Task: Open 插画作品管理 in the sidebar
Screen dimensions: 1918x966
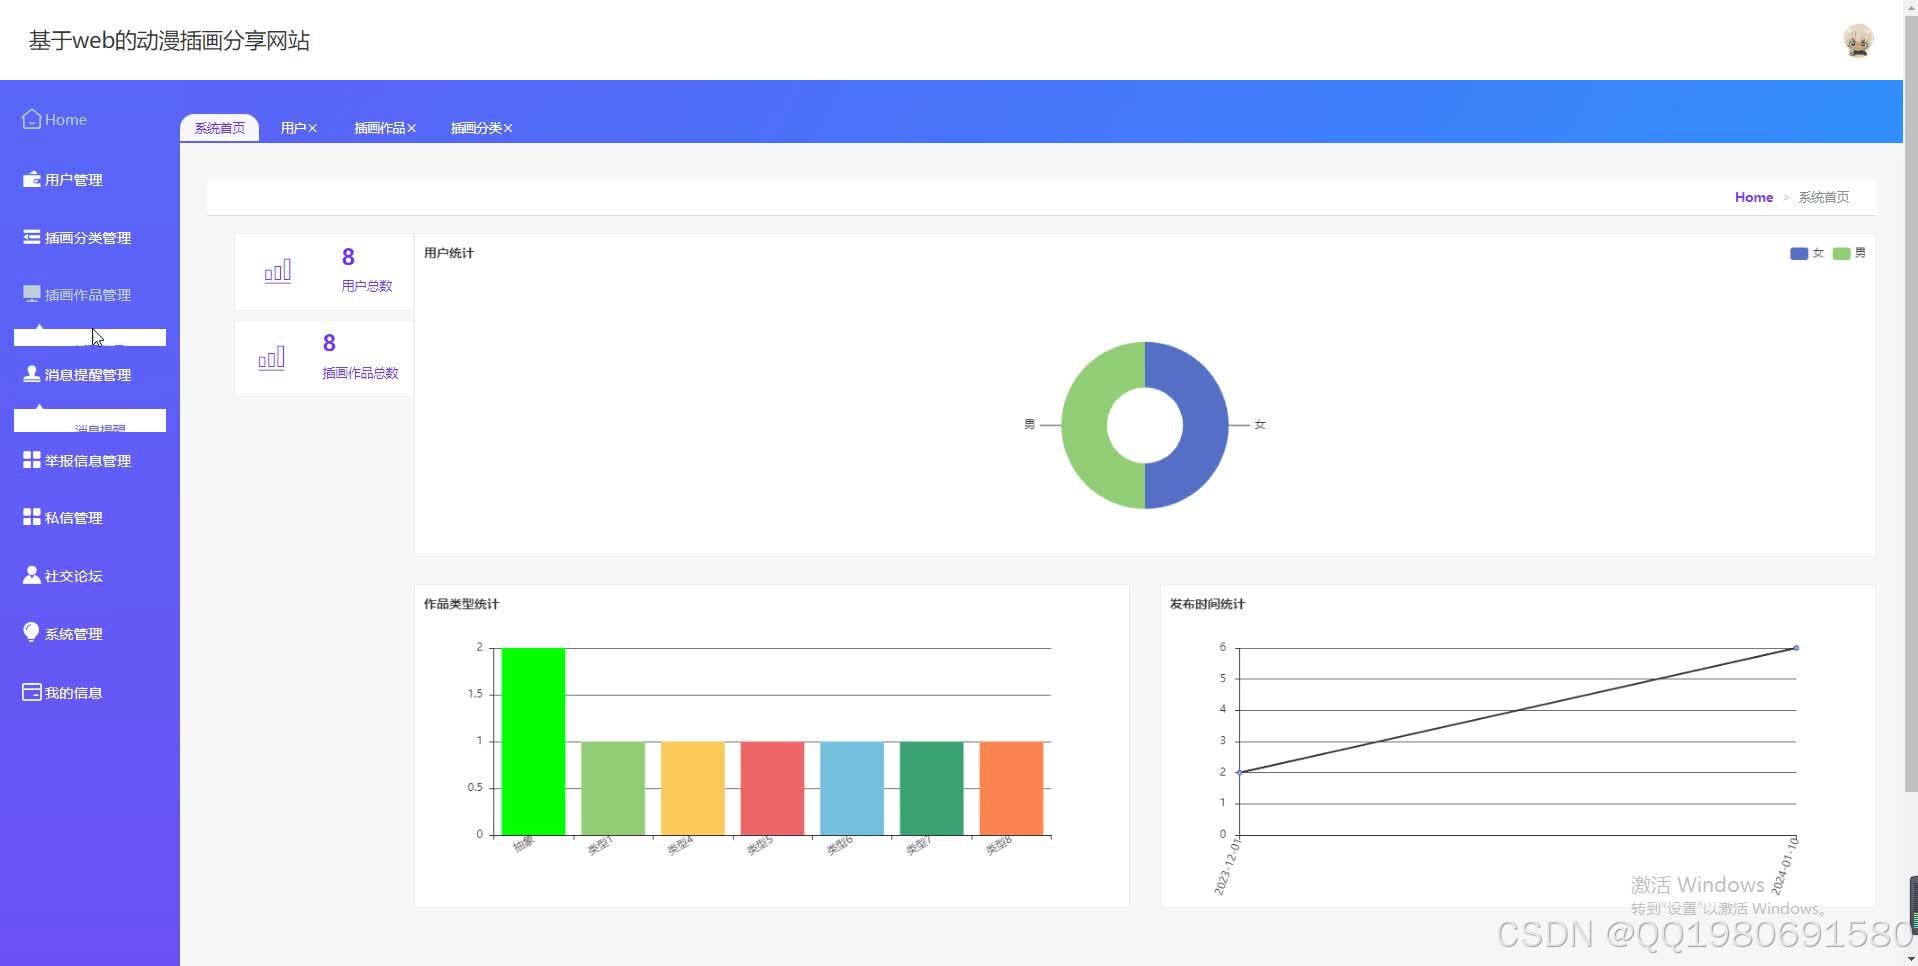Action: point(88,295)
